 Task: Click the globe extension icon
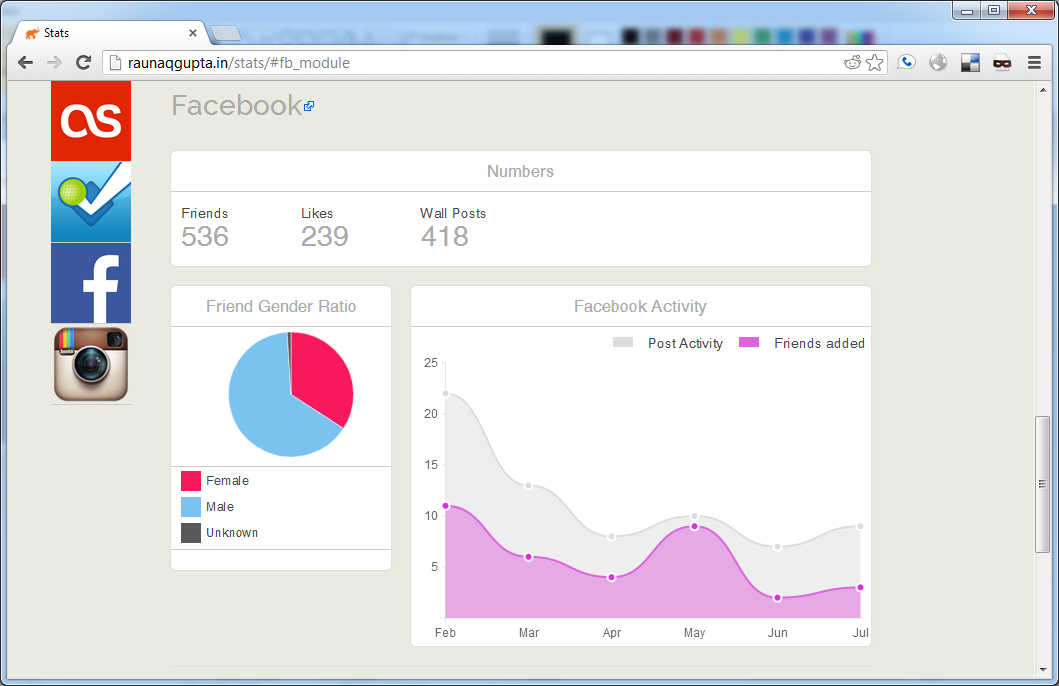[x=938, y=63]
